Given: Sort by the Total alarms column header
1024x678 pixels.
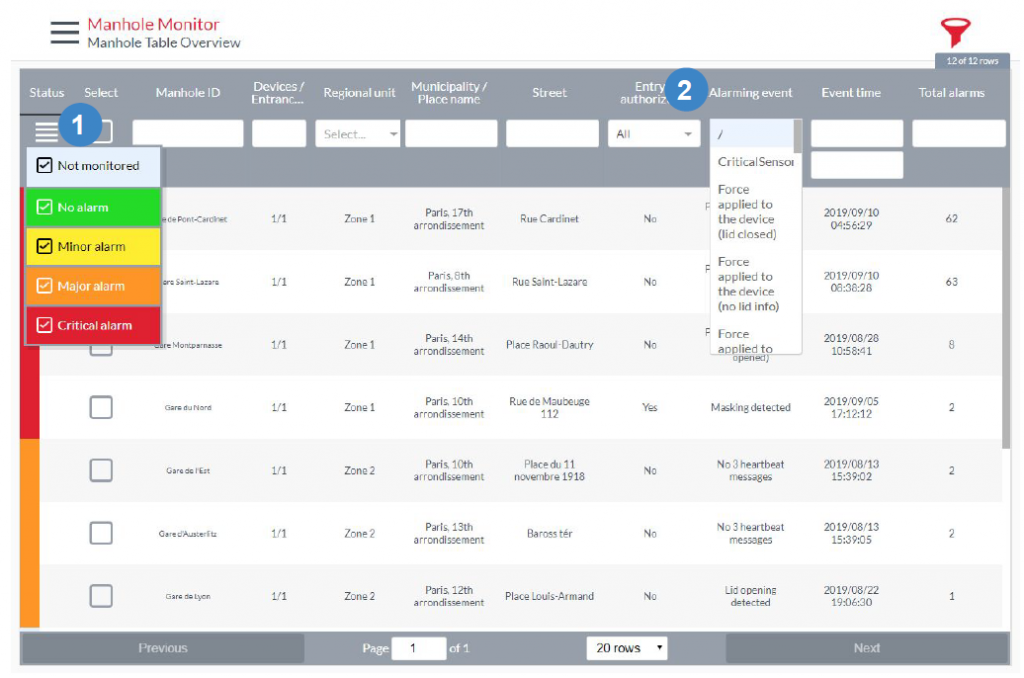Looking at the screenshot, I should coord(951,93).
